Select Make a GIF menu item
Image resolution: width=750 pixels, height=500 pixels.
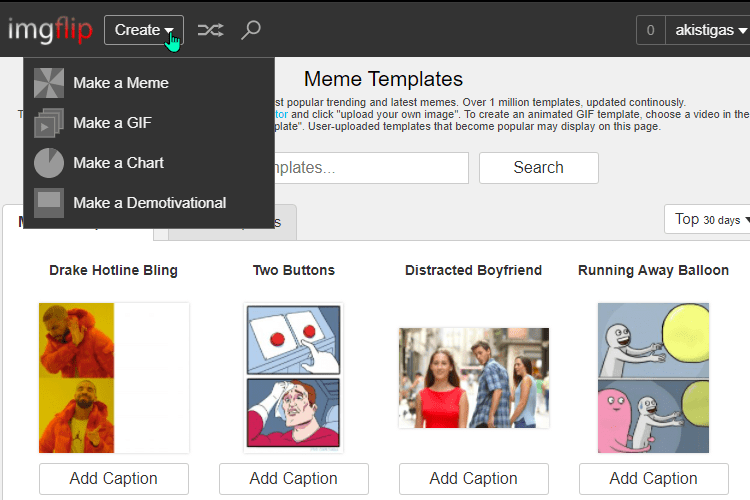pos(149,123)
